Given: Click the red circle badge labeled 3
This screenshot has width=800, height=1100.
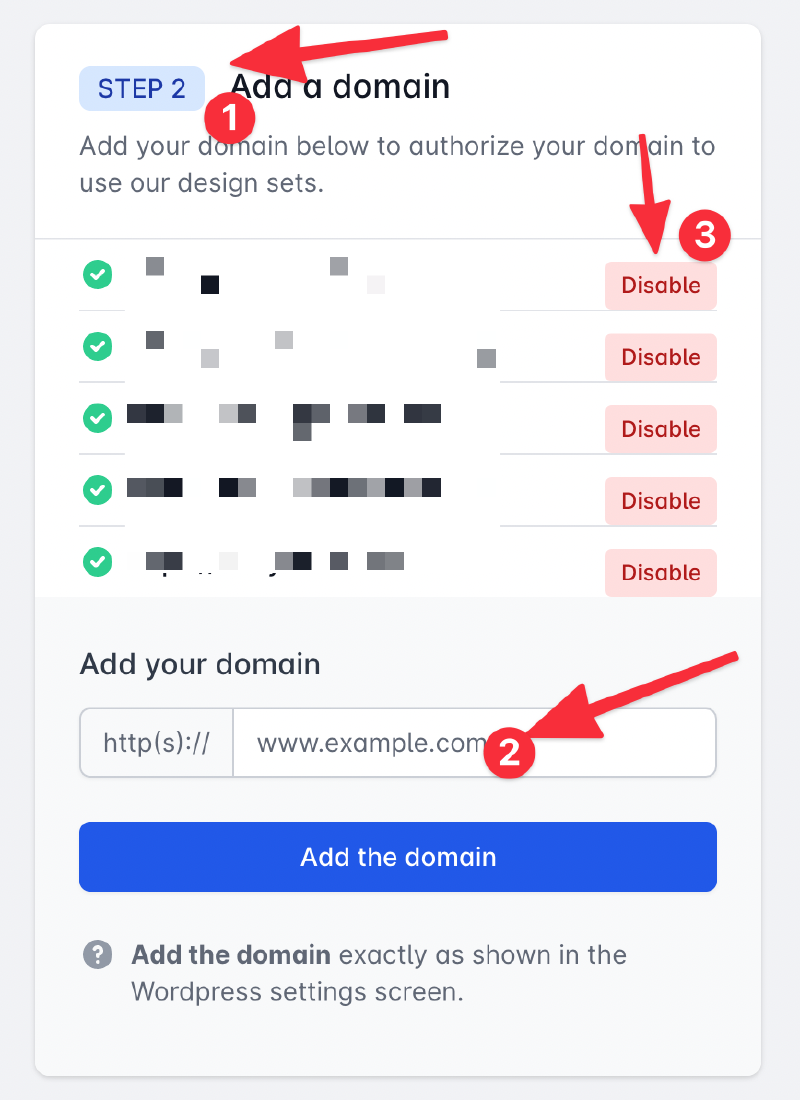Looking at the screenshot, I should point(705,236).
